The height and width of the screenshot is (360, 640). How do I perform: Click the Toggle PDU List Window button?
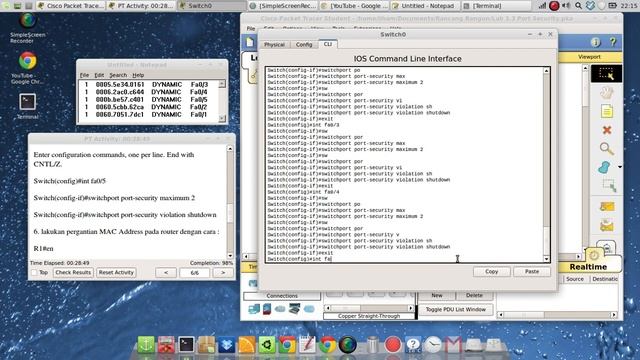pos(456,309)
